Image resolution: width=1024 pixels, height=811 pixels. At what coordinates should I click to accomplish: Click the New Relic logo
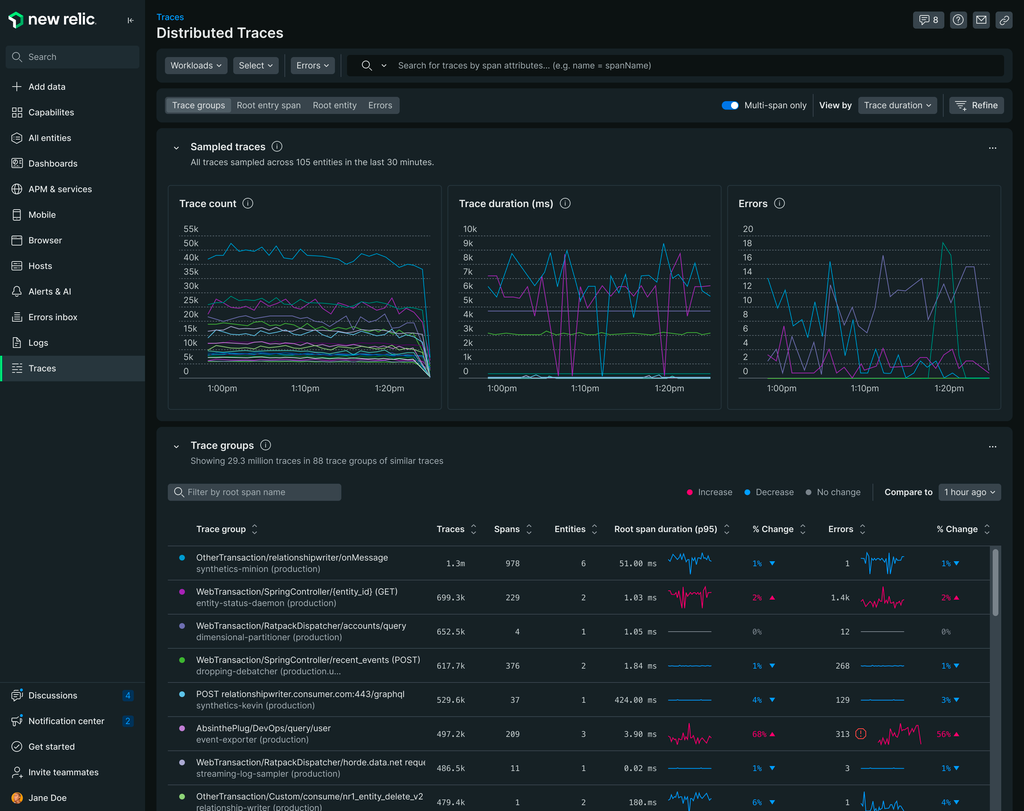(x=52, y=20)
